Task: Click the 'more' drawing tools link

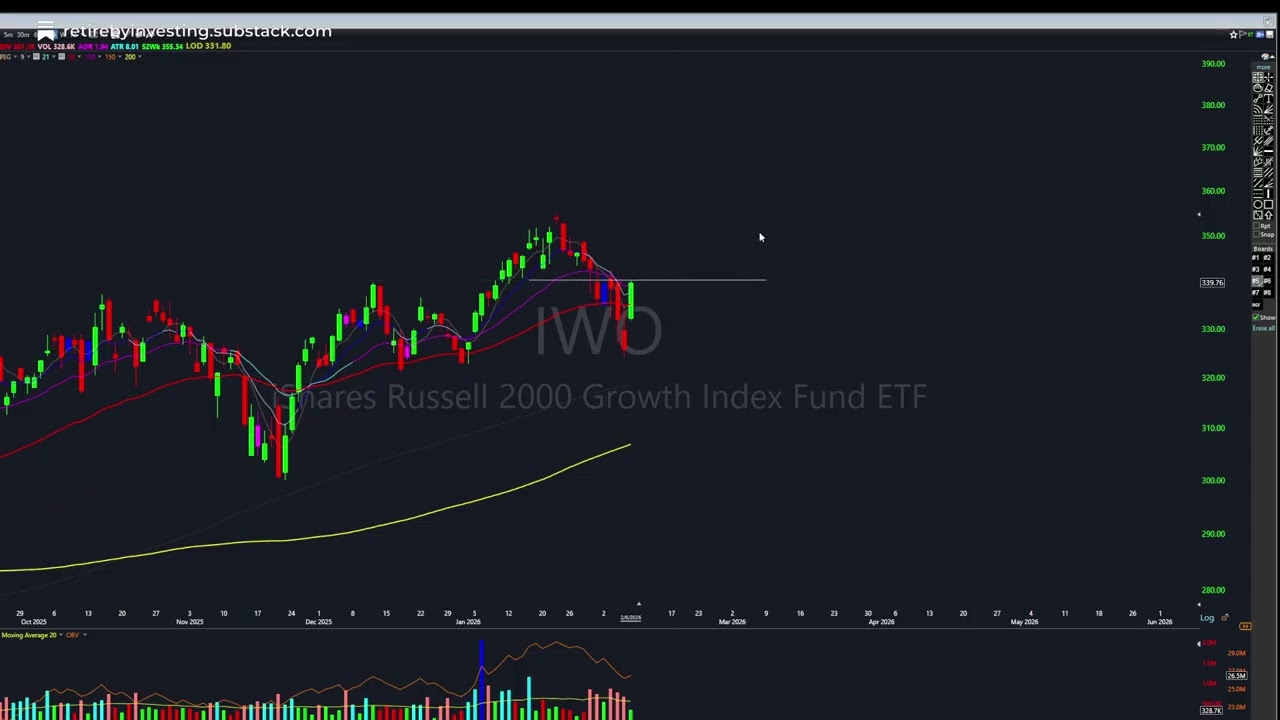Action: [x=1263, y=67]
